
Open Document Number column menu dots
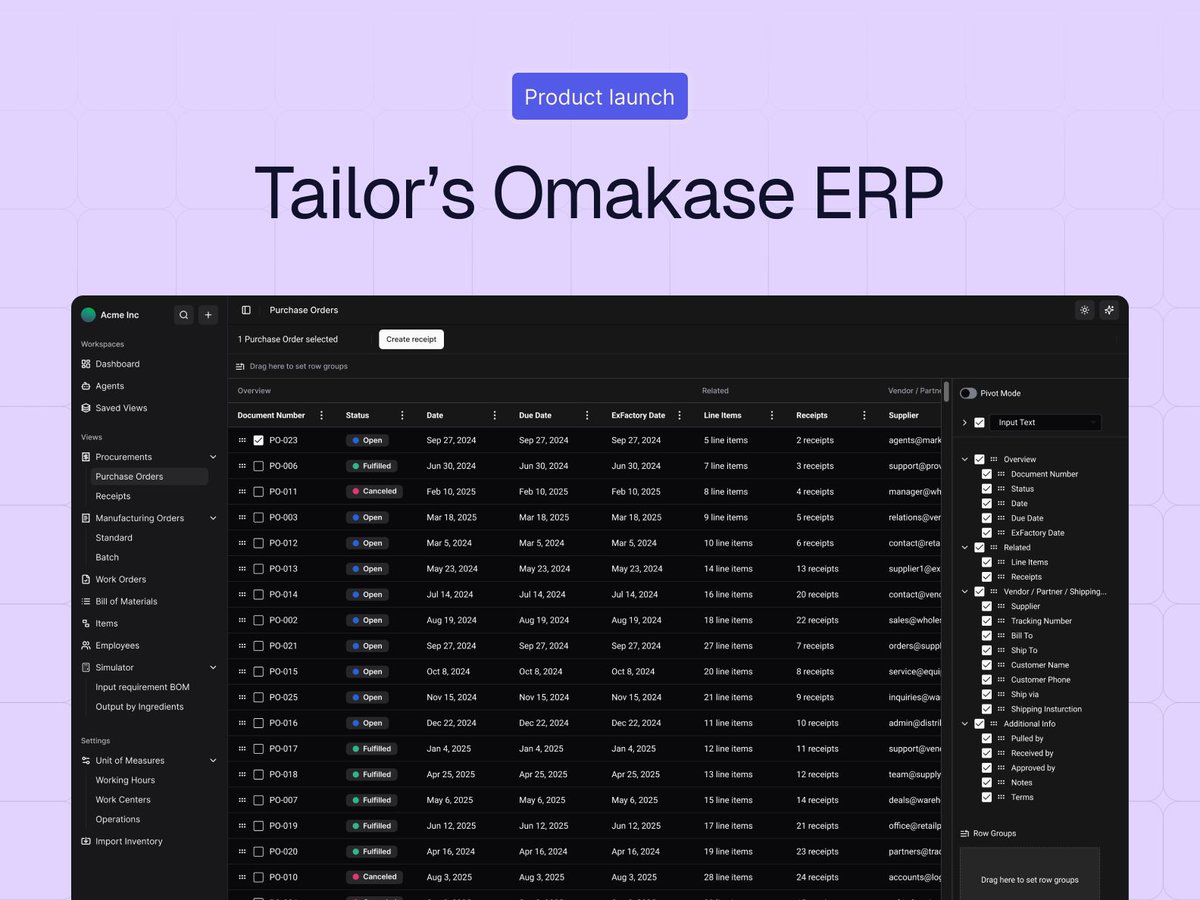pyautogui.click(x=321, y=415)
